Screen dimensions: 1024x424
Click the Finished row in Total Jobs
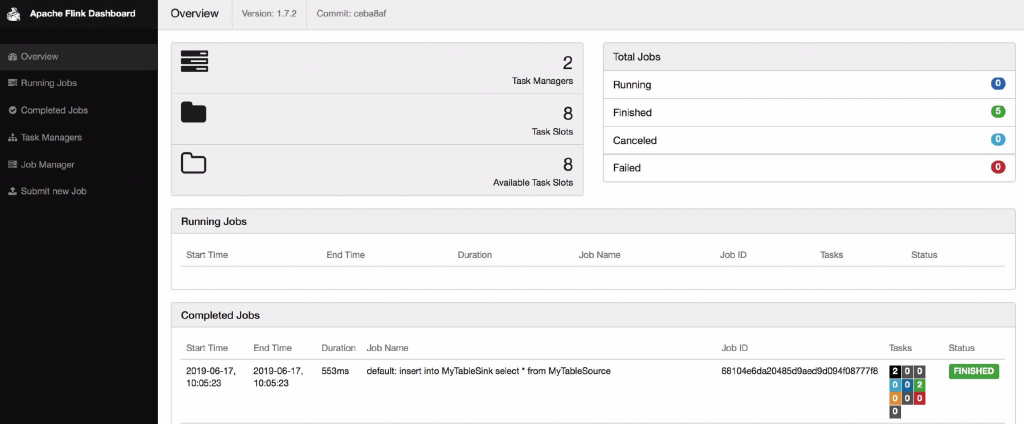click(809, 112)
